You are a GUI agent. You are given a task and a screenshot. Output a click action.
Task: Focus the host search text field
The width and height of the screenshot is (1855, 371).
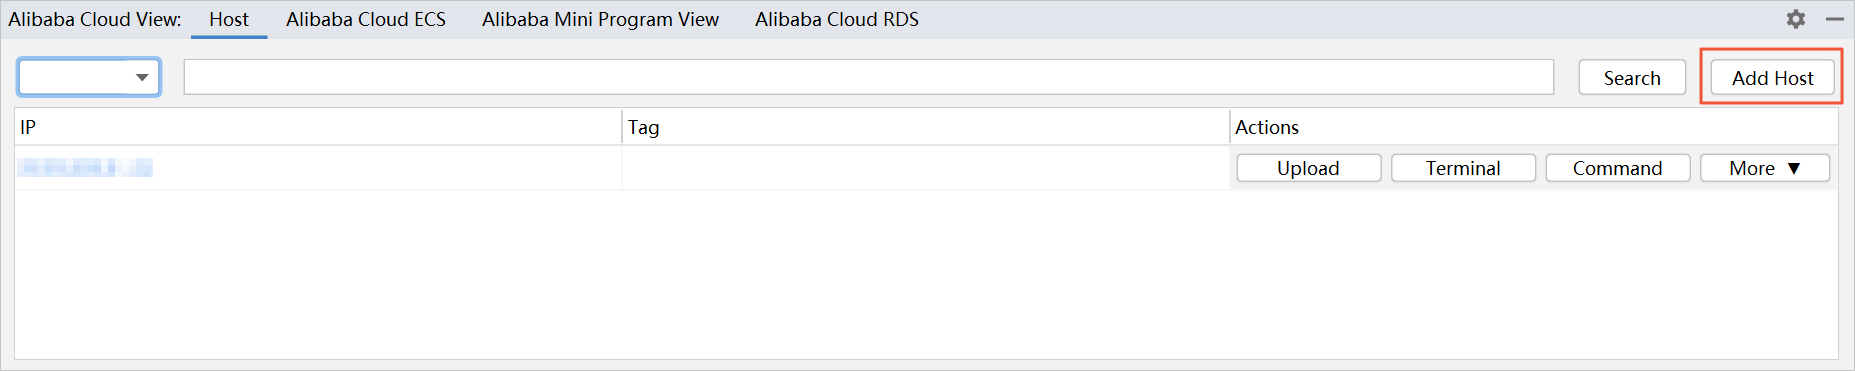[x=868, y=77]
